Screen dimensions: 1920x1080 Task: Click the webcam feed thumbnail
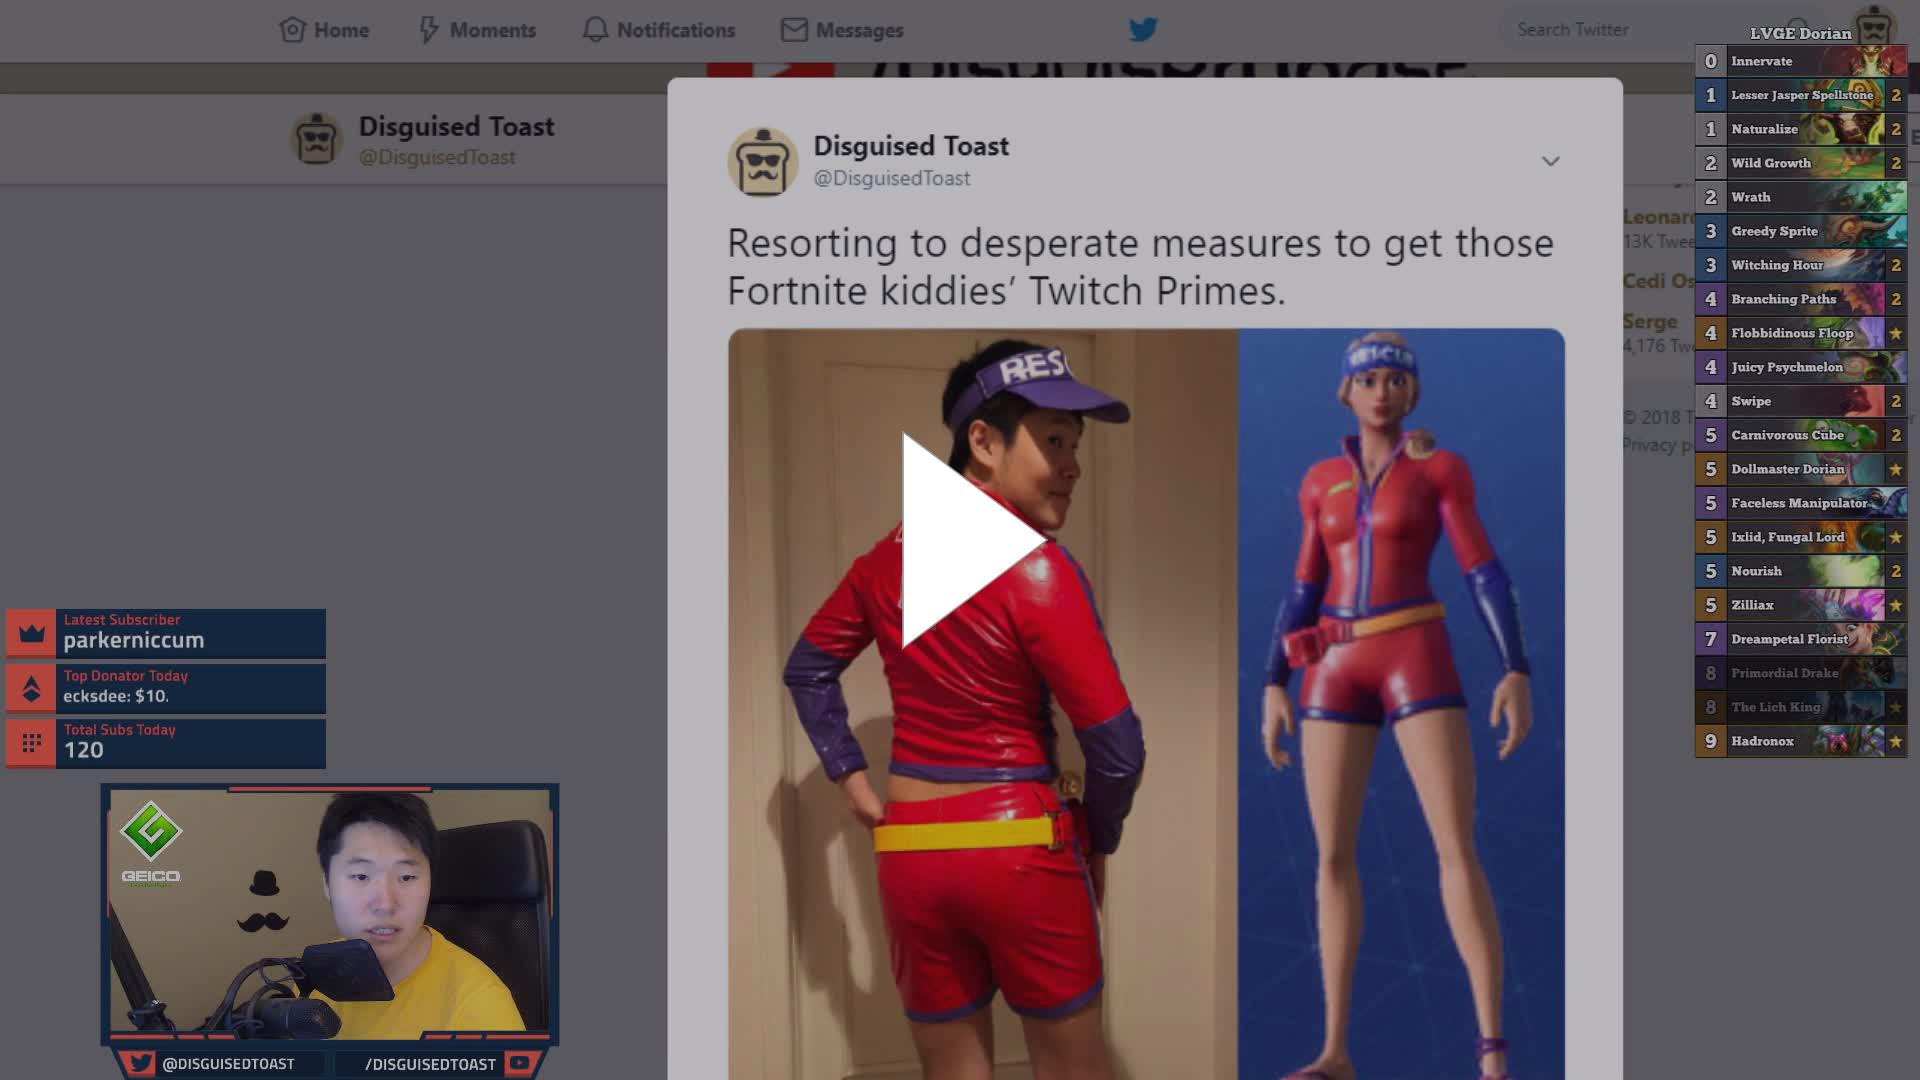point(330,912)
